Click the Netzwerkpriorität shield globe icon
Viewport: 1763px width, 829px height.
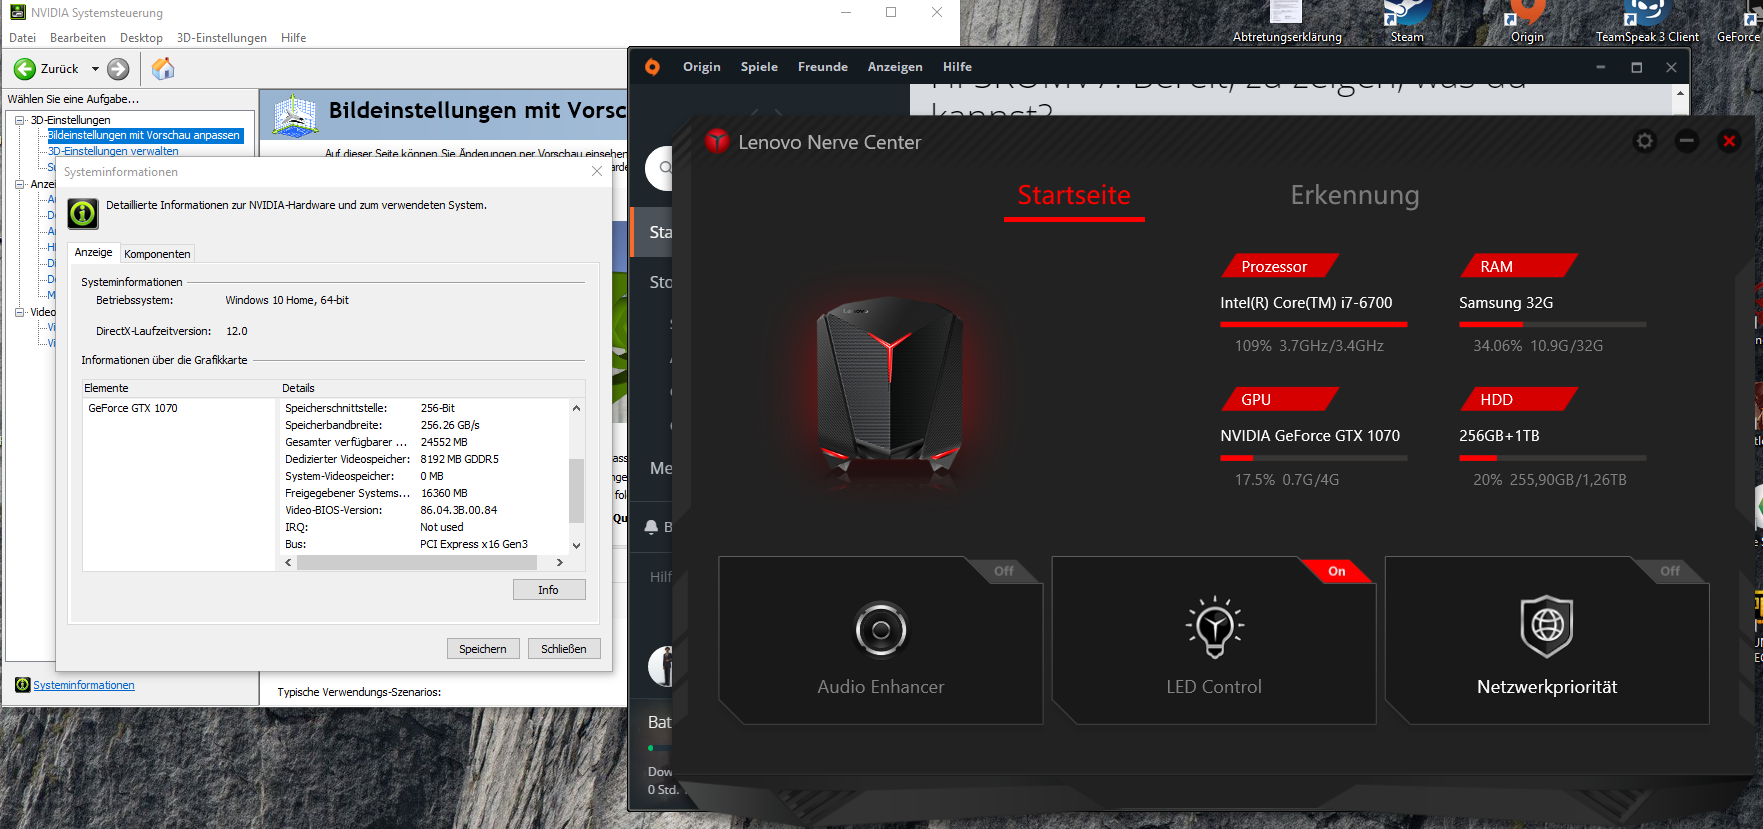1547,627
